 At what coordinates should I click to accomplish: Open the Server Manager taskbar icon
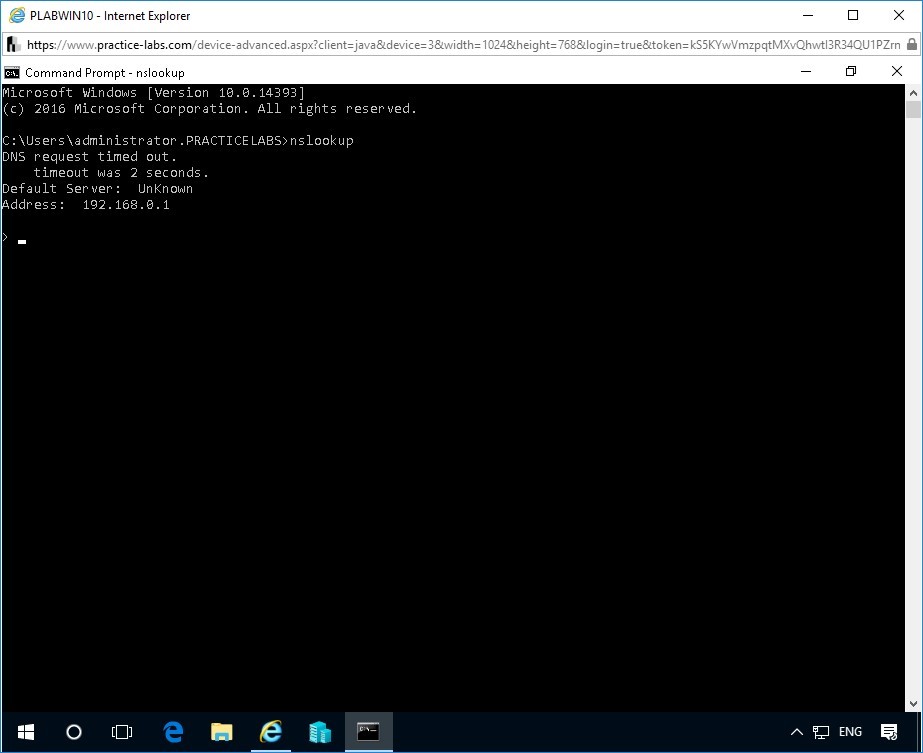click(x=320, y=732)
